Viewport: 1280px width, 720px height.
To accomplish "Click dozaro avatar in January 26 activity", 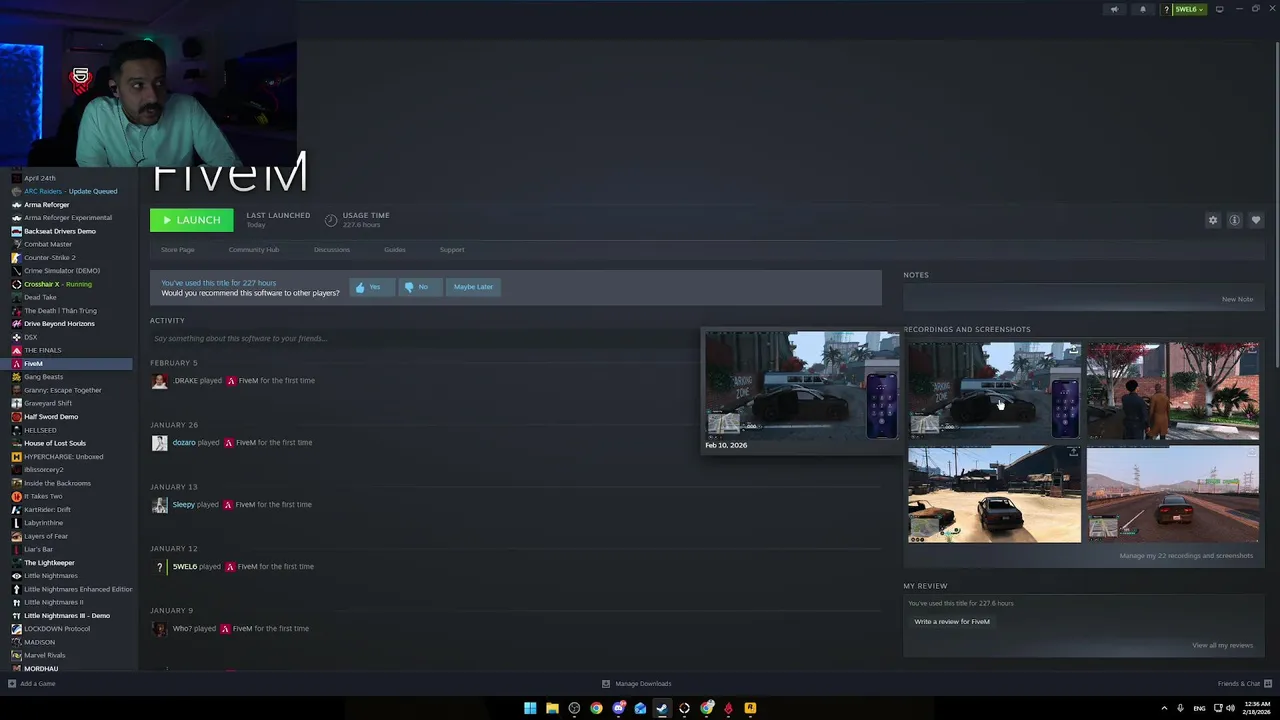I will tap(159, 443).
